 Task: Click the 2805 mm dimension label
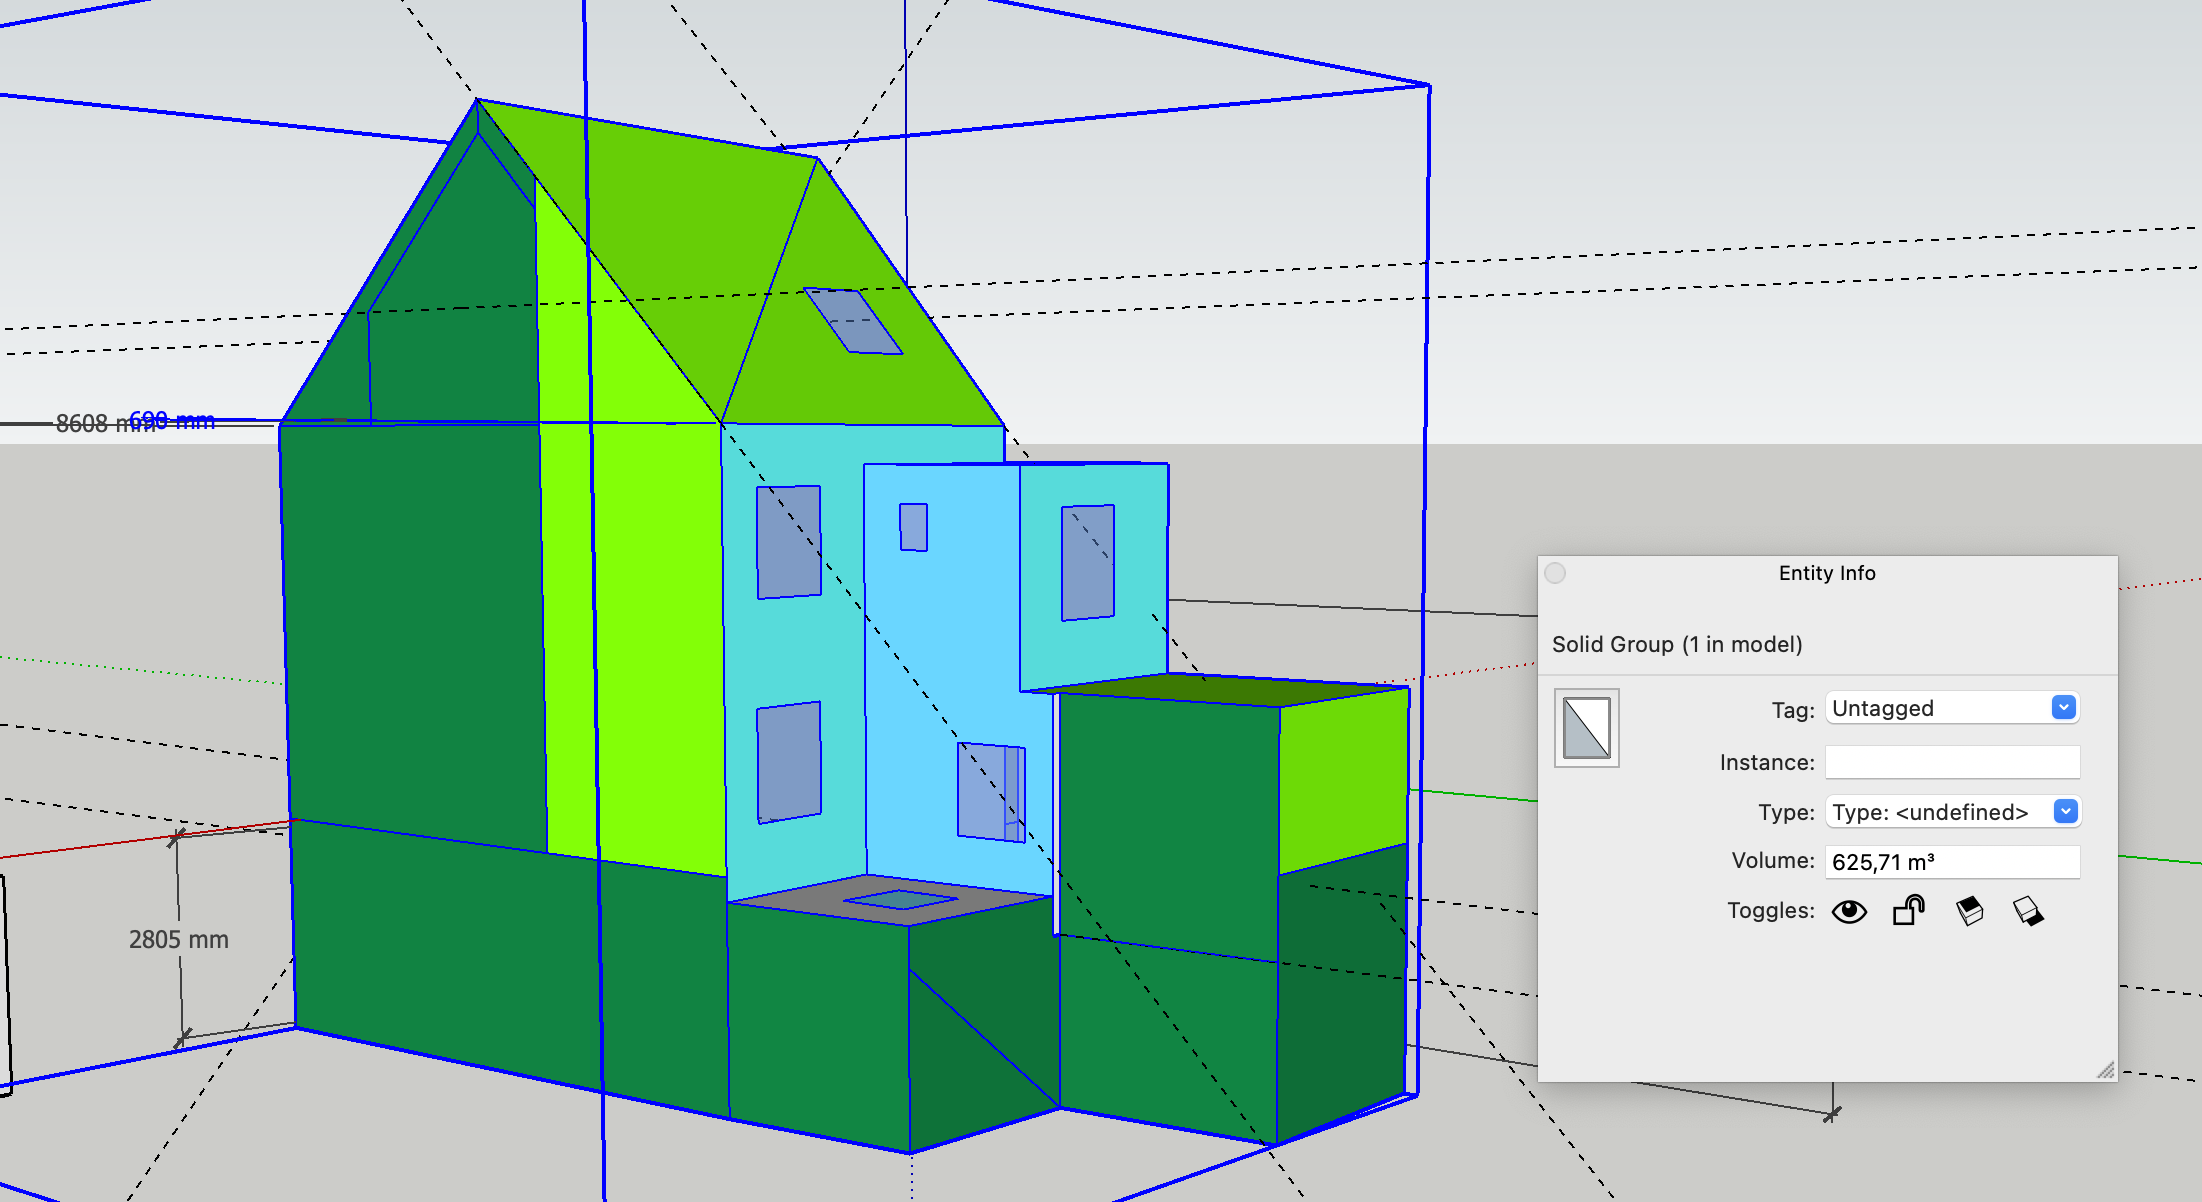coord(179,940)
